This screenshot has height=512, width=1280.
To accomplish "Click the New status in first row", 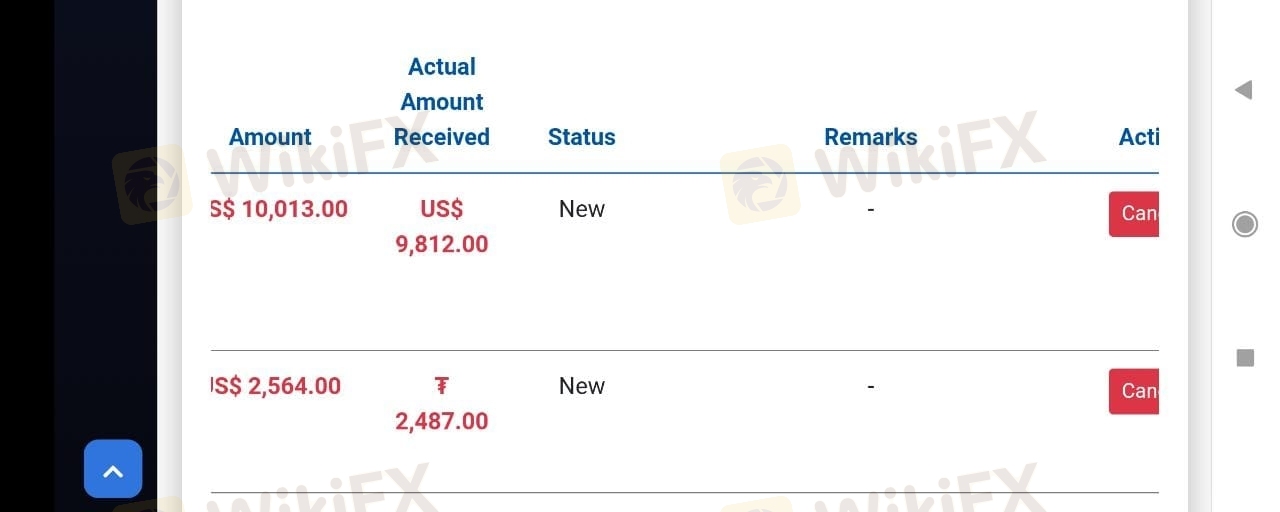I will pyautogui.click(x=582, y=209).
